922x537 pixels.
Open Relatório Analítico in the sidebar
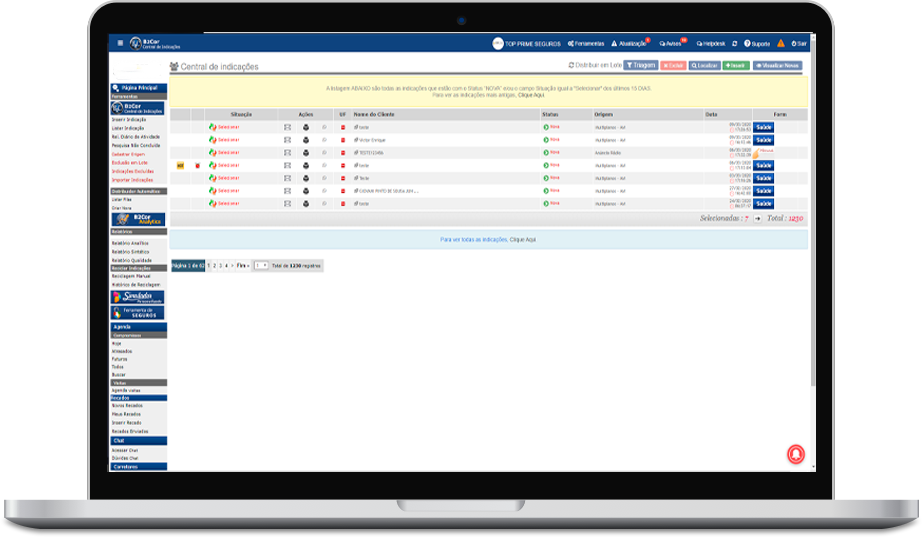(130, 243)
